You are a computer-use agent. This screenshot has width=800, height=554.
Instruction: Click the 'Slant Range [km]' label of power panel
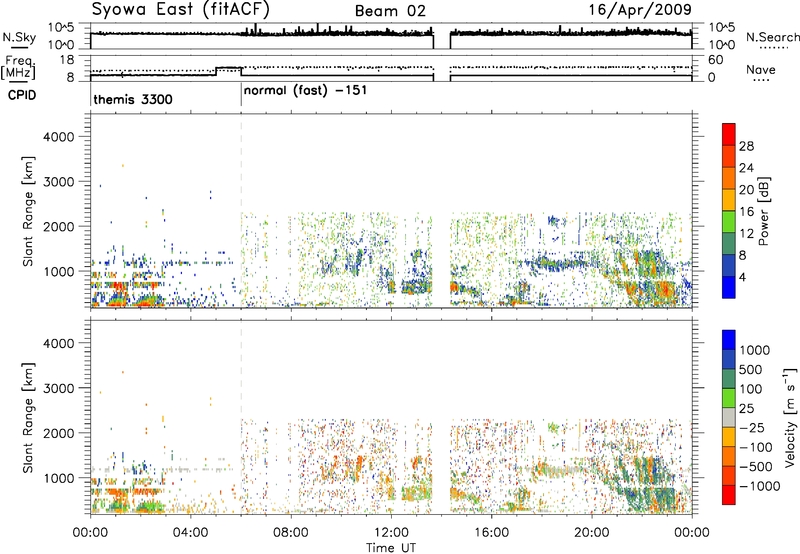28,211
